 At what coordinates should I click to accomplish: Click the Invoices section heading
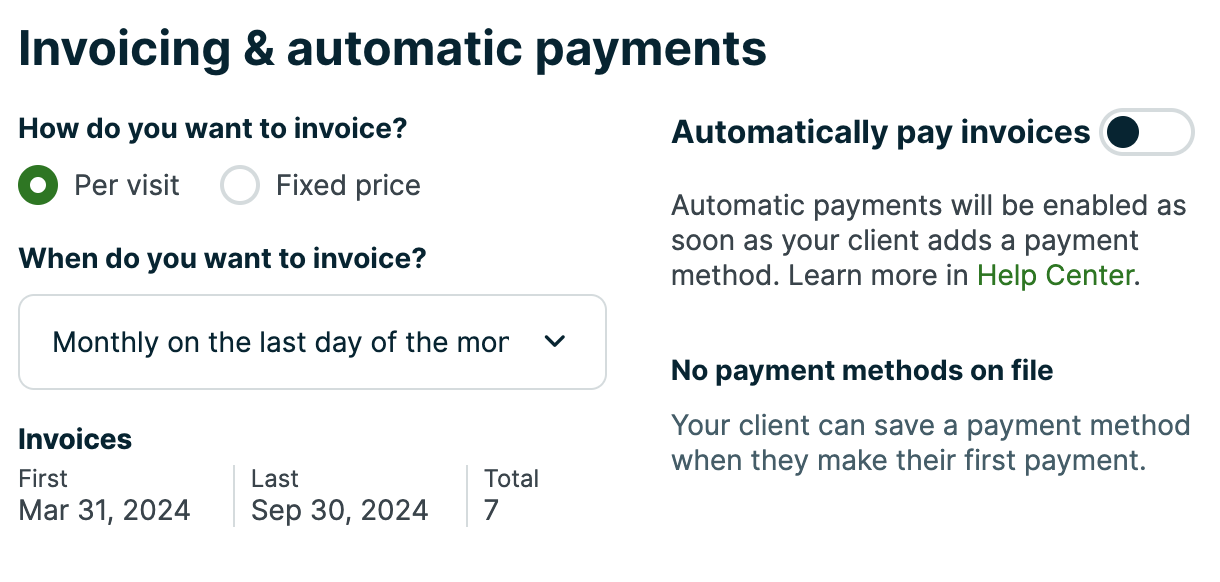75,439
